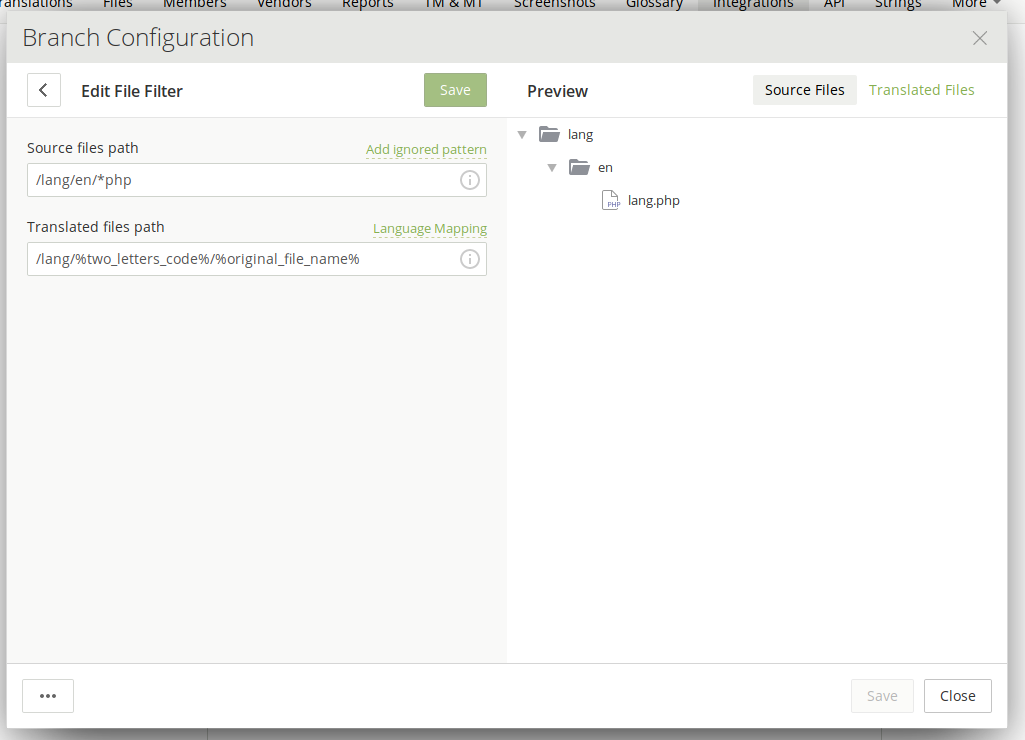Open the More dropdown in top navigation
This screenshot has width=1025, height=740.
(975, 4)
